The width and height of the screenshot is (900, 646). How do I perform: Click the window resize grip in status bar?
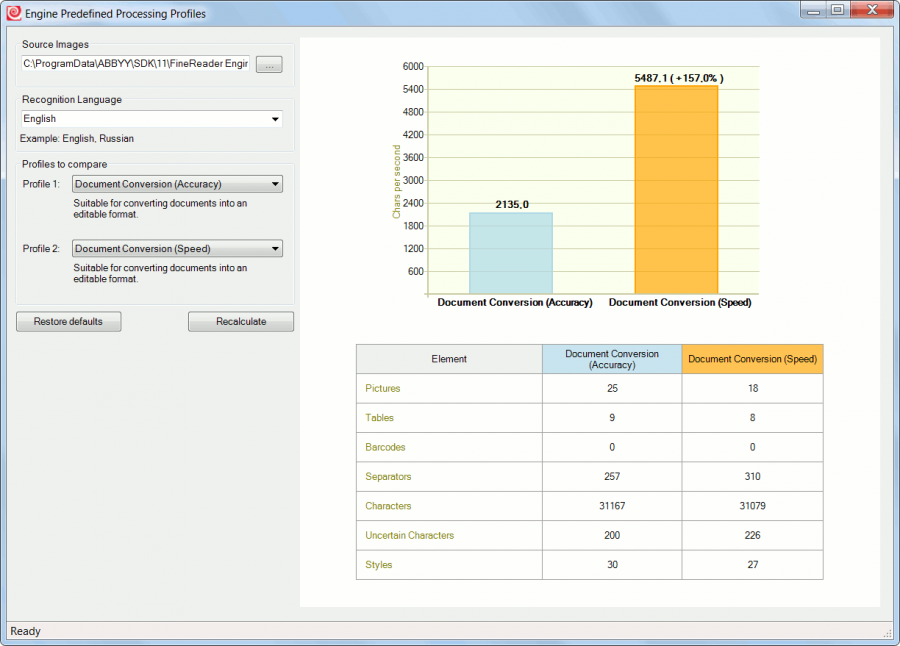point(887,632)
